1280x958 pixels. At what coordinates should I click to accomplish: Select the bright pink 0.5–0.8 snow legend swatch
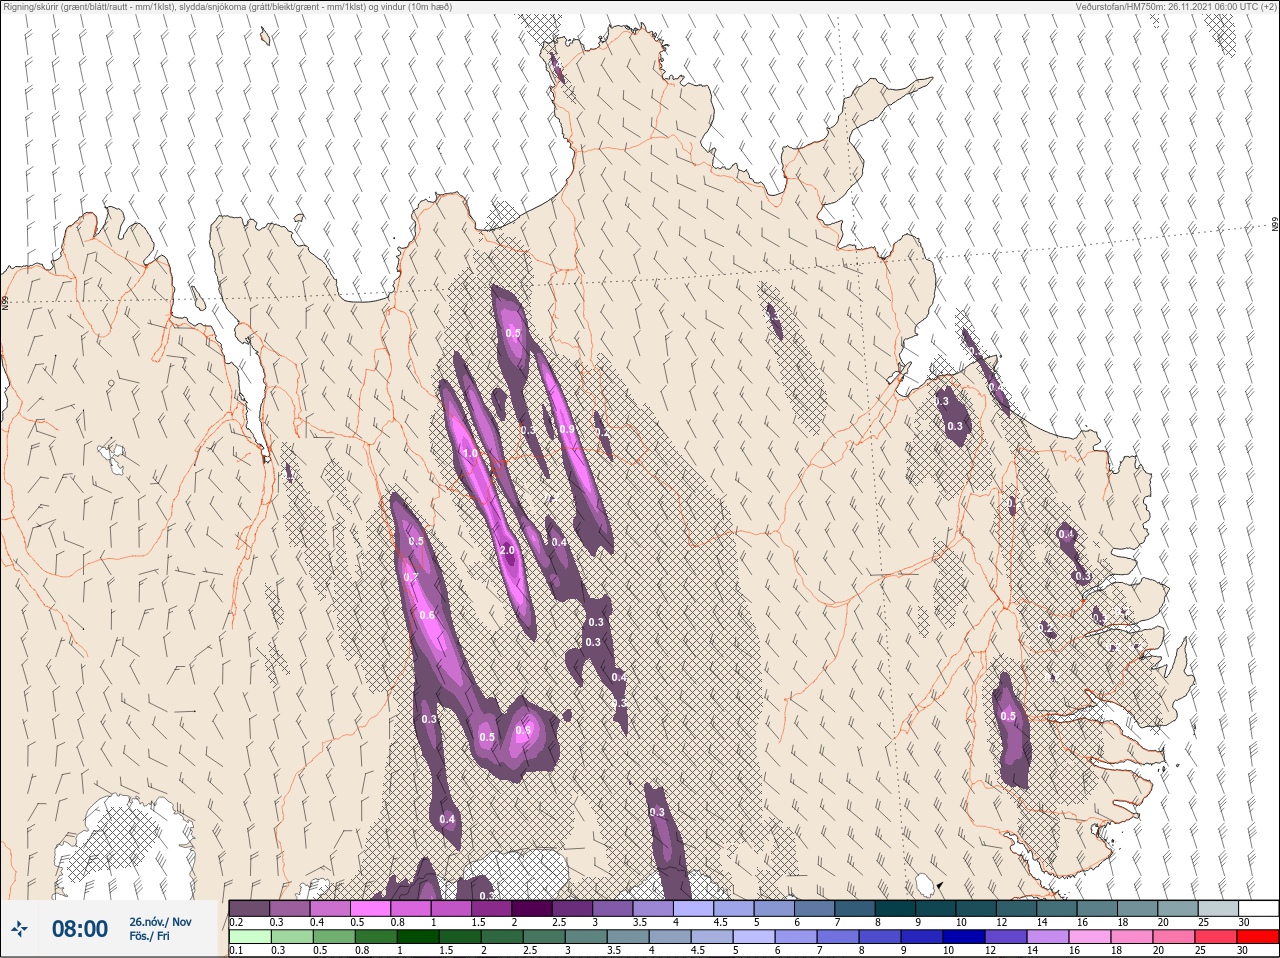[x=370, y=908]
